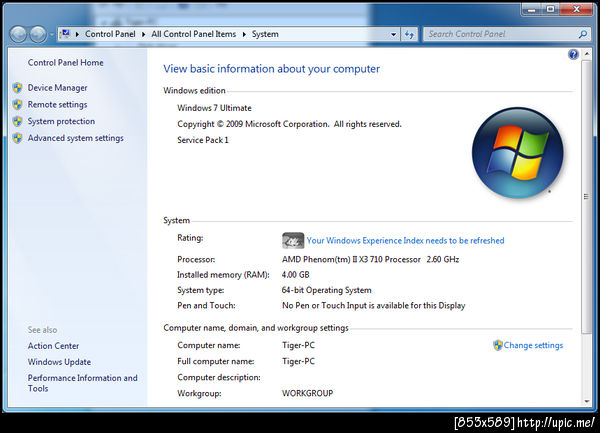Select System in the breadcrumb path
The width and height of the screenshot is (600, 433).
point(265,34)
